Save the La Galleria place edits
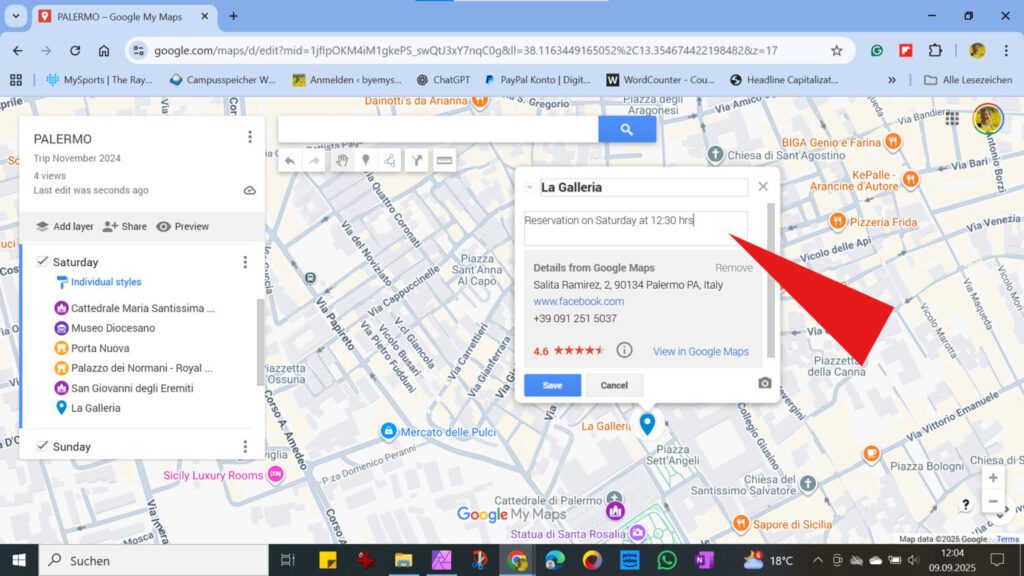Viewport: 1024px width, 576px height. [x=552, y=385]
